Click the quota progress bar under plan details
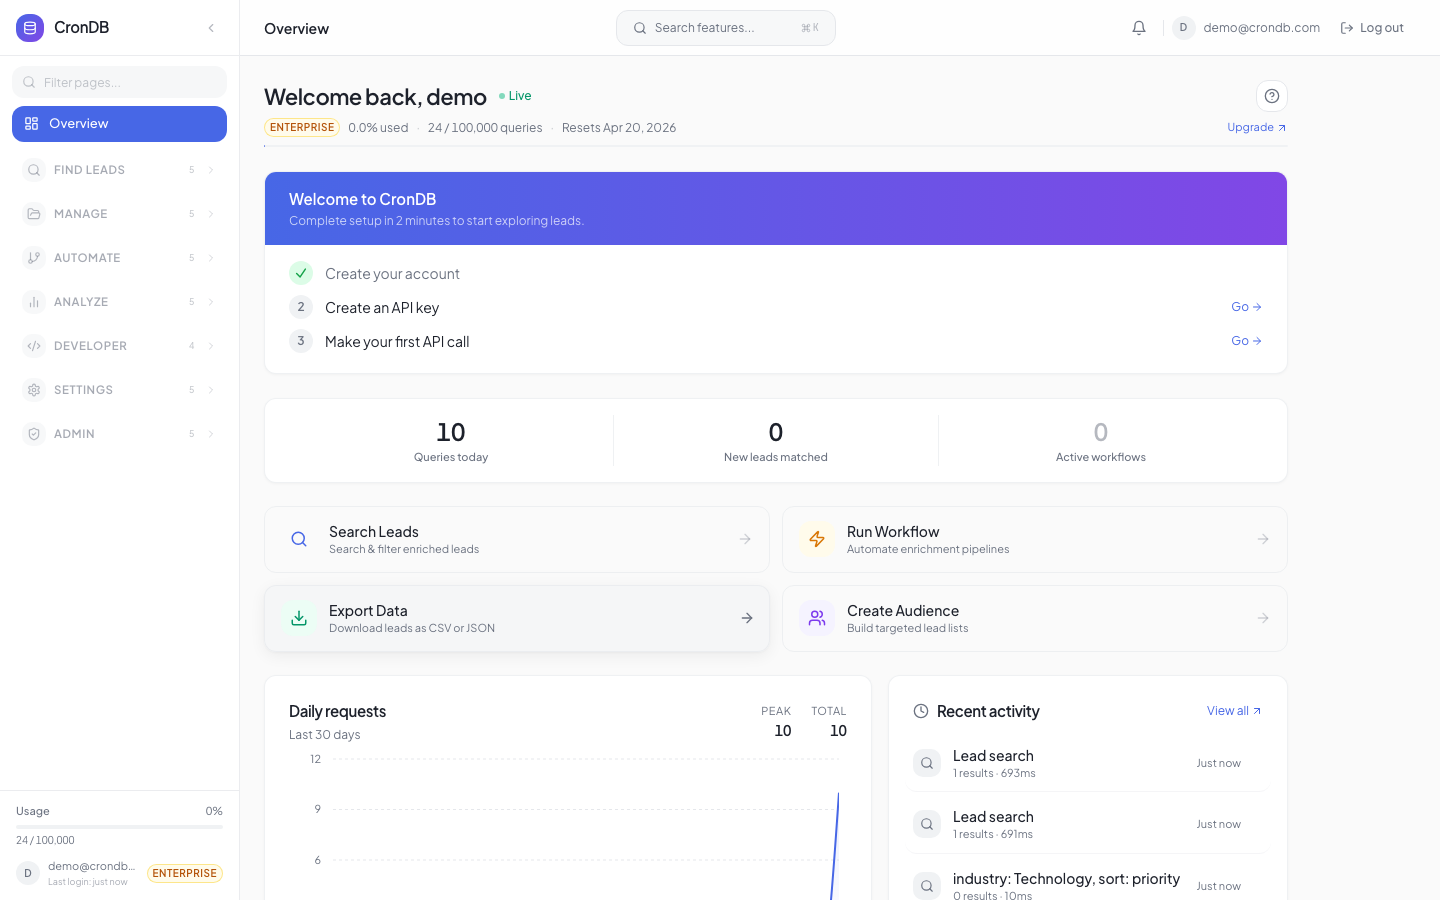This screenshot has width=1440, height=900. pyautogui.click(x=776, y=146)
